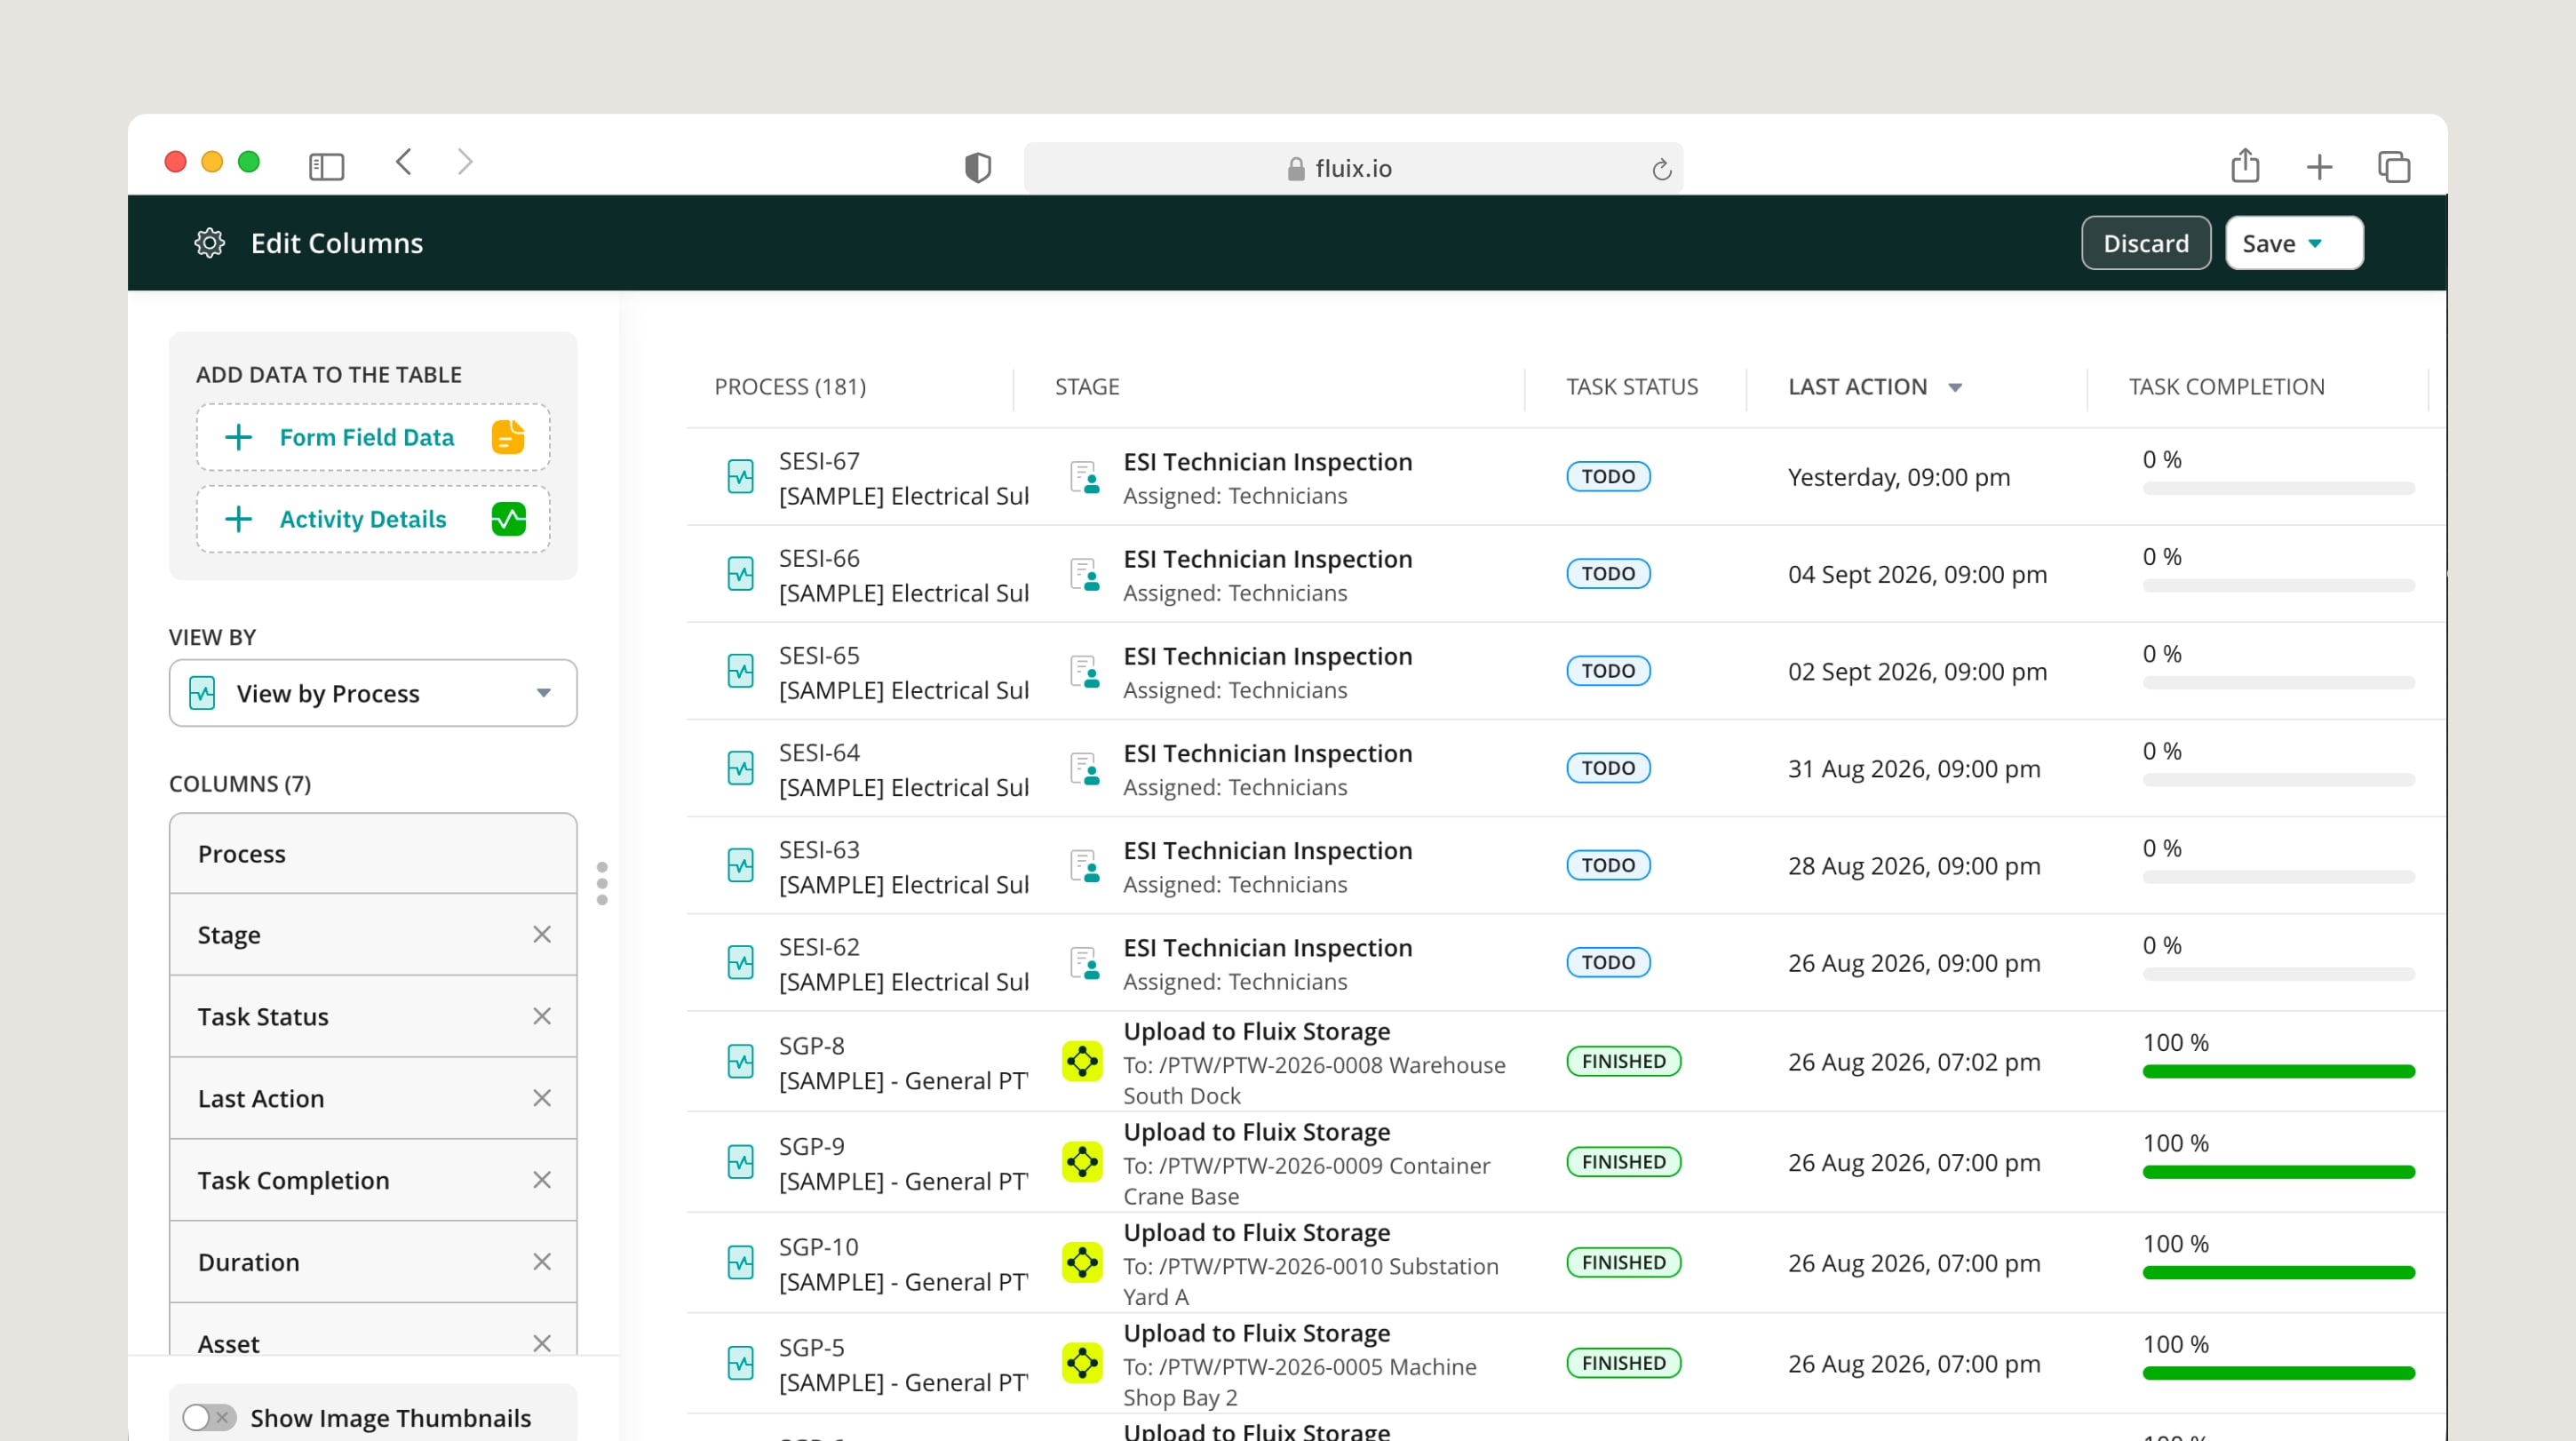The width and height of the screenshot is (2576, 1441).
Task: Click the Task Completion column header
Action: coord(2226,387)
